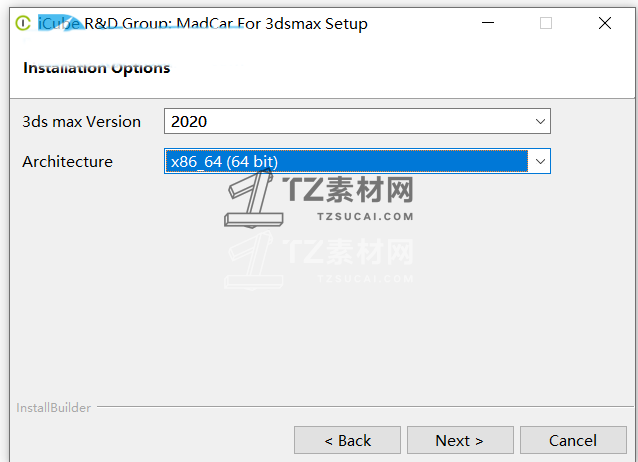The width and height of the screenshot is (638, 462).
Task: Click the InstallBuilder label
Action: point(53,407)
